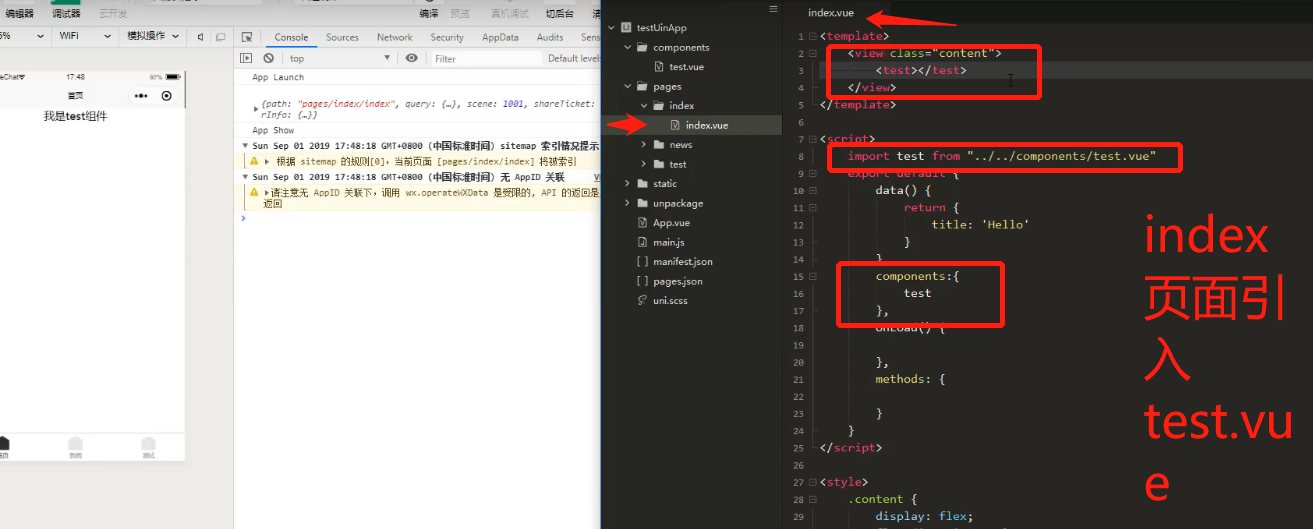Toggle the console sidebar panel icon
The width and height of the screenshot is (1313, 529).
[246, 58]
